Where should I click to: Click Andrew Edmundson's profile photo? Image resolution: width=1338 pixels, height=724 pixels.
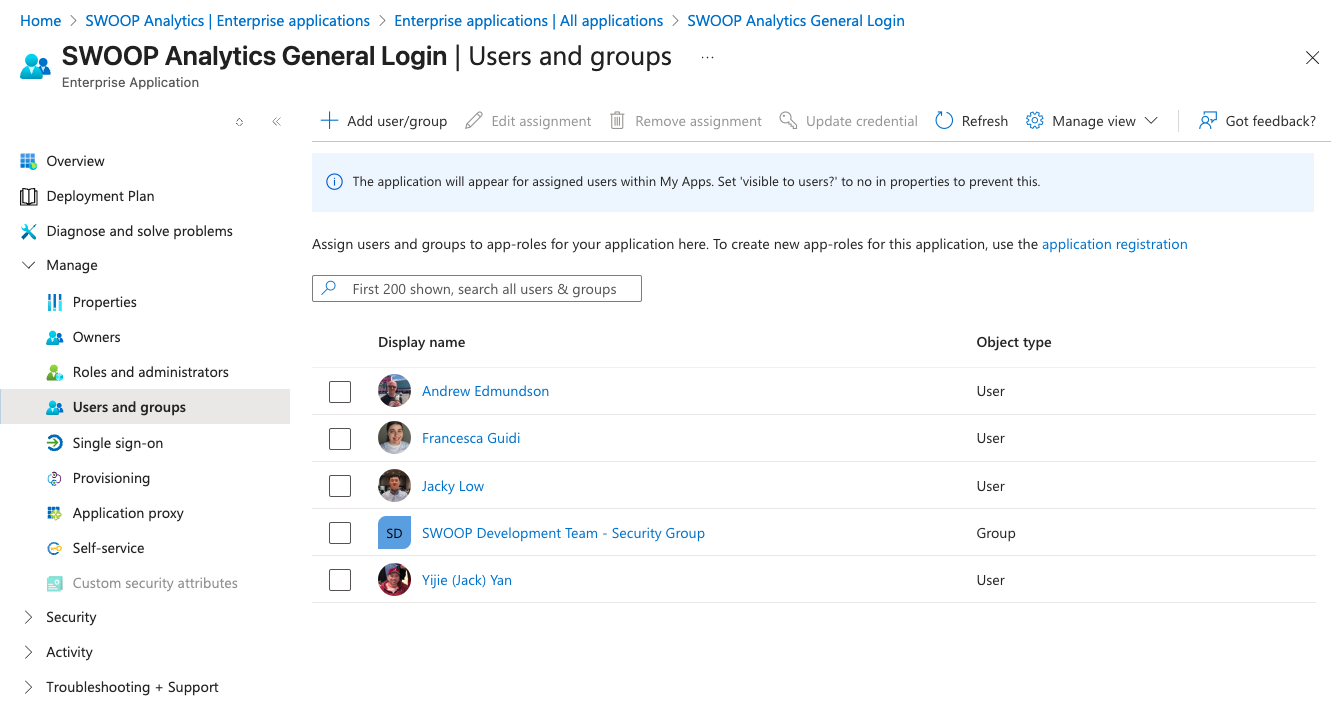[394, 391]
